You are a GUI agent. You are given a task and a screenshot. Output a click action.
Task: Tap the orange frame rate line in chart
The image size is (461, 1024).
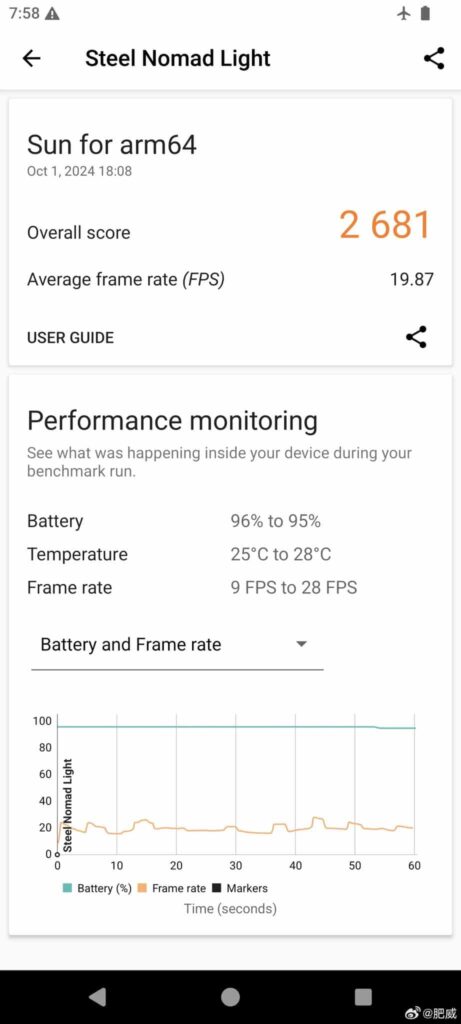click(x=235, y=829)
